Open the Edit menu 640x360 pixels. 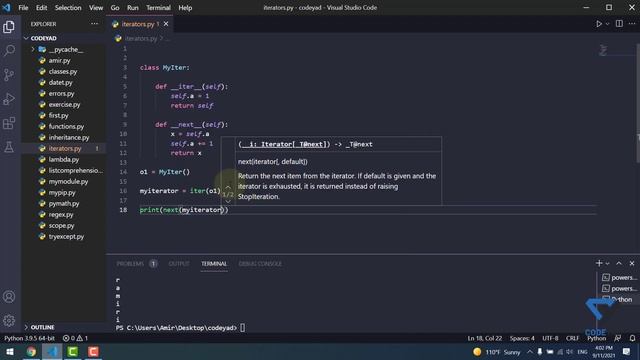tap(41, 8)
